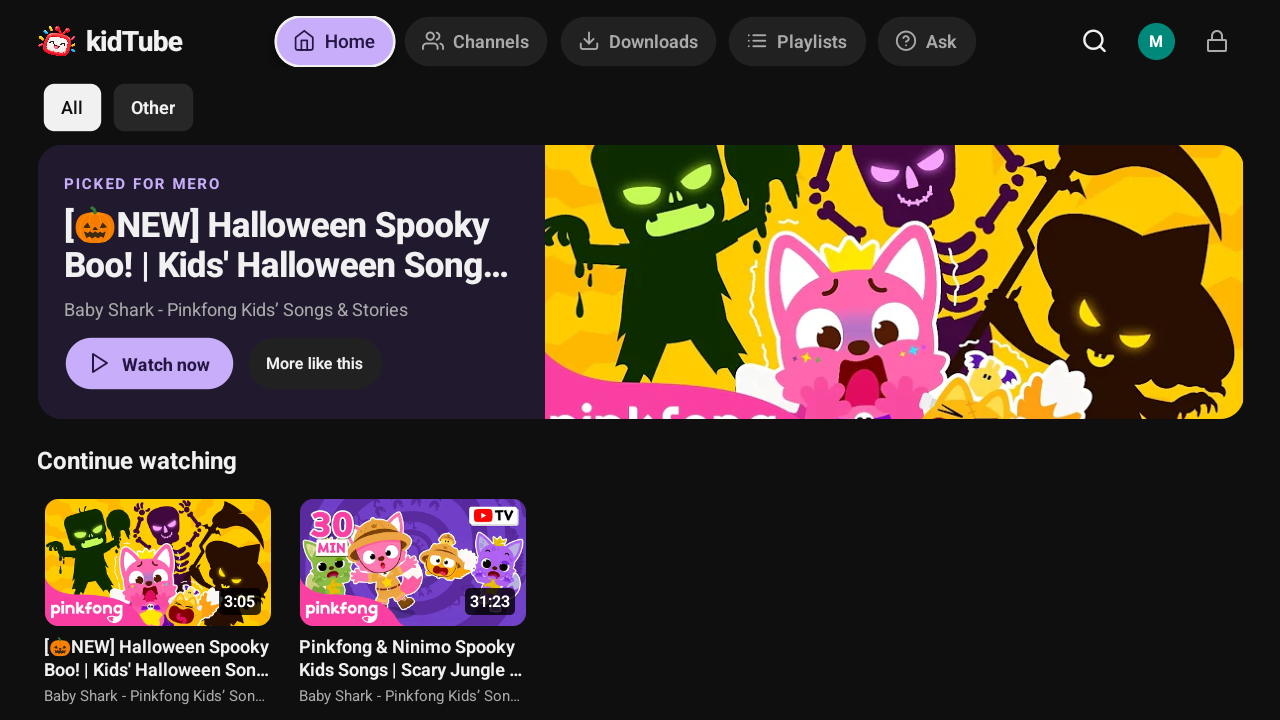Viewport: 1280px width, 720px height.
Task: Open the M profile avatar
Action: point(1156,41)
